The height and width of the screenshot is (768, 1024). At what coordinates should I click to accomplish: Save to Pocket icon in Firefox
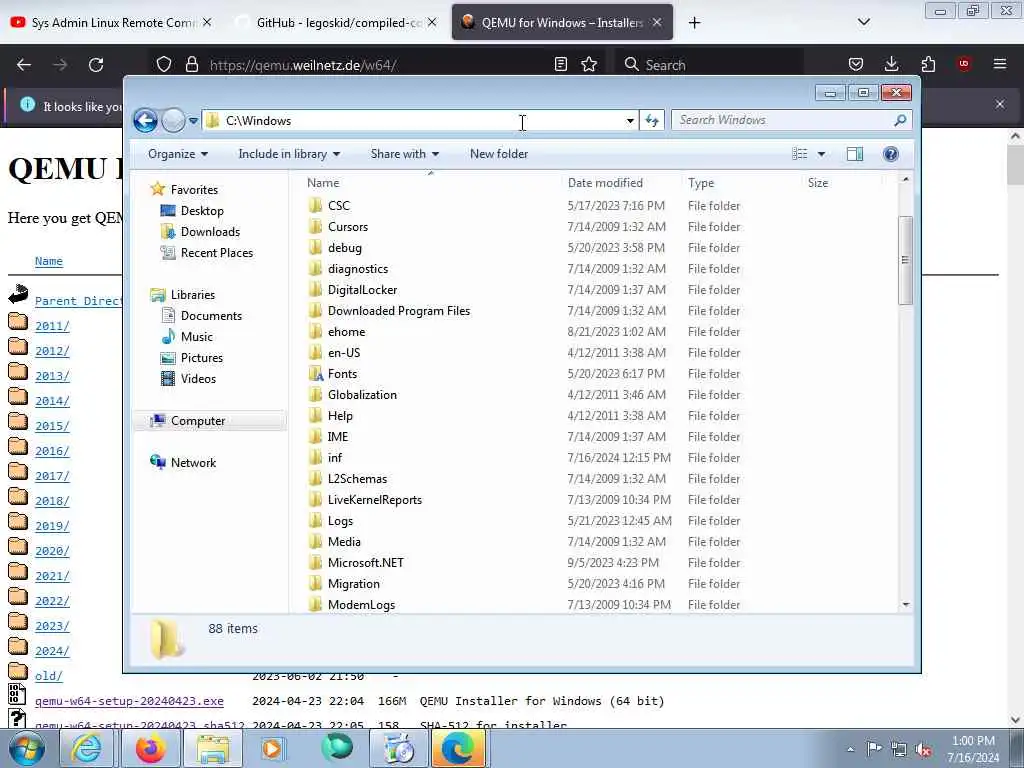[856, 64]
